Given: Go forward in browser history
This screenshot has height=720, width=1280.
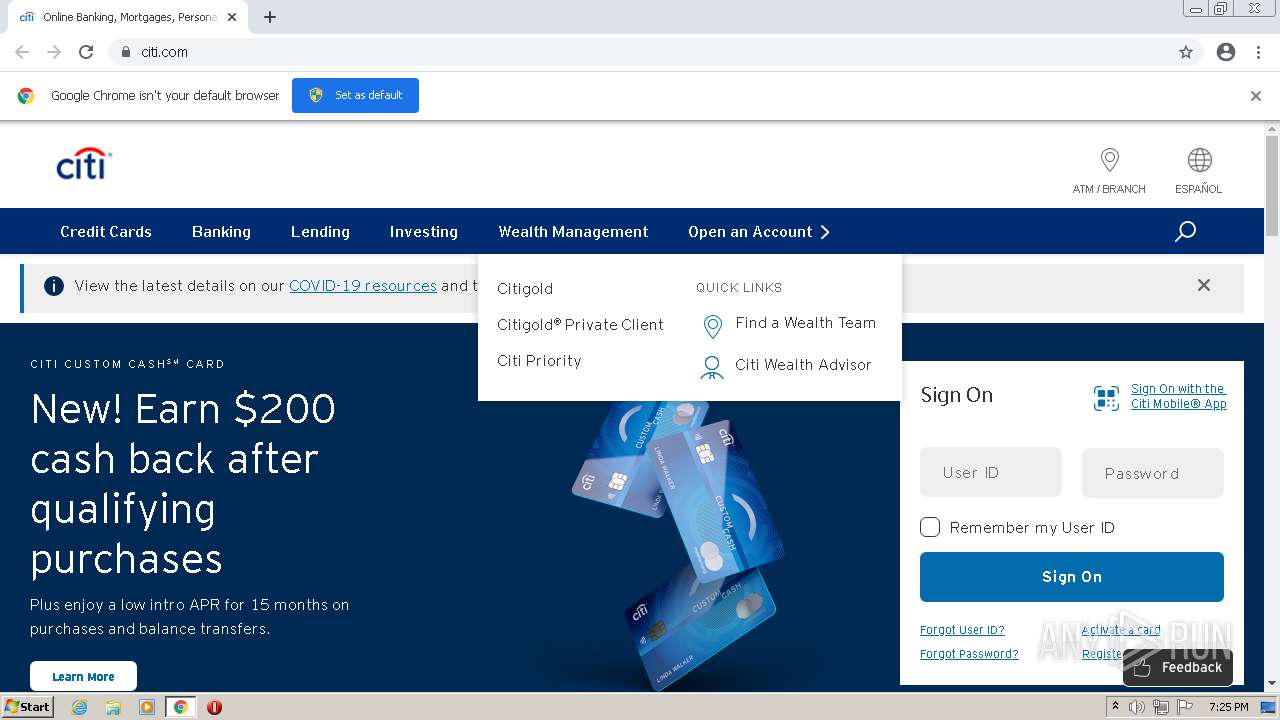Looking at the screenshot, I should 54,52.
